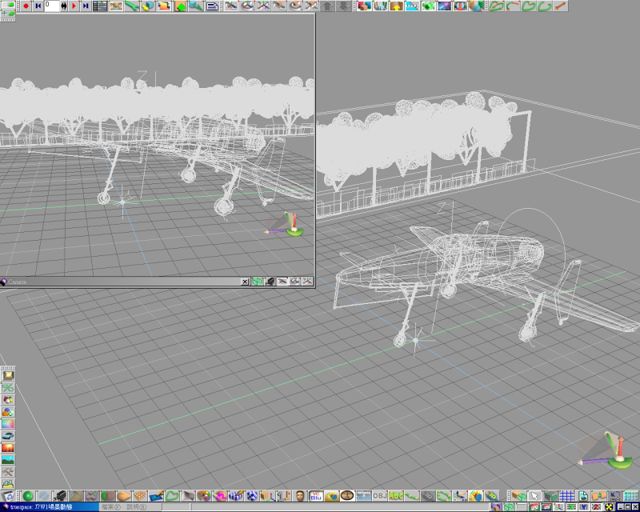
Task: Advance to the last animation frame
Action: 86,5
